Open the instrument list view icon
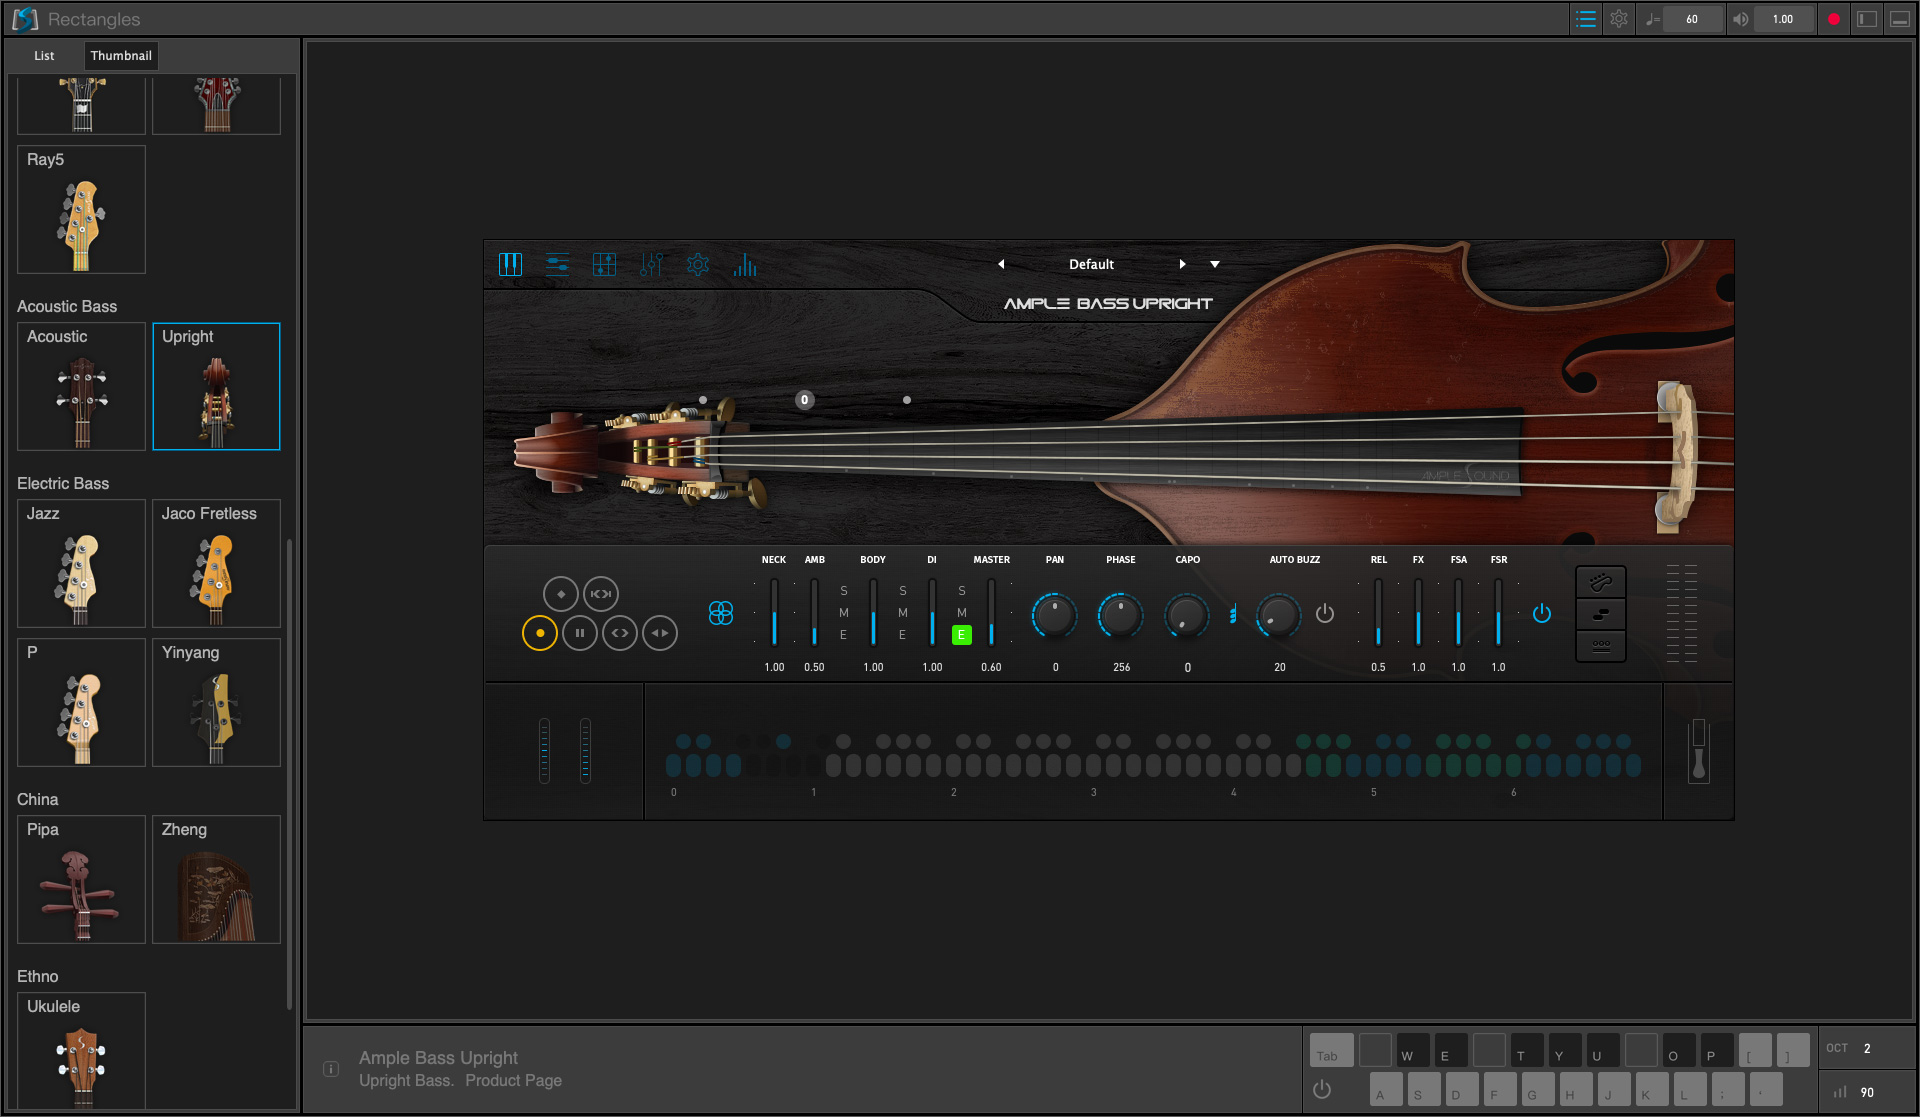Screen dimensions: 1920x1117 coord(1585,19)
